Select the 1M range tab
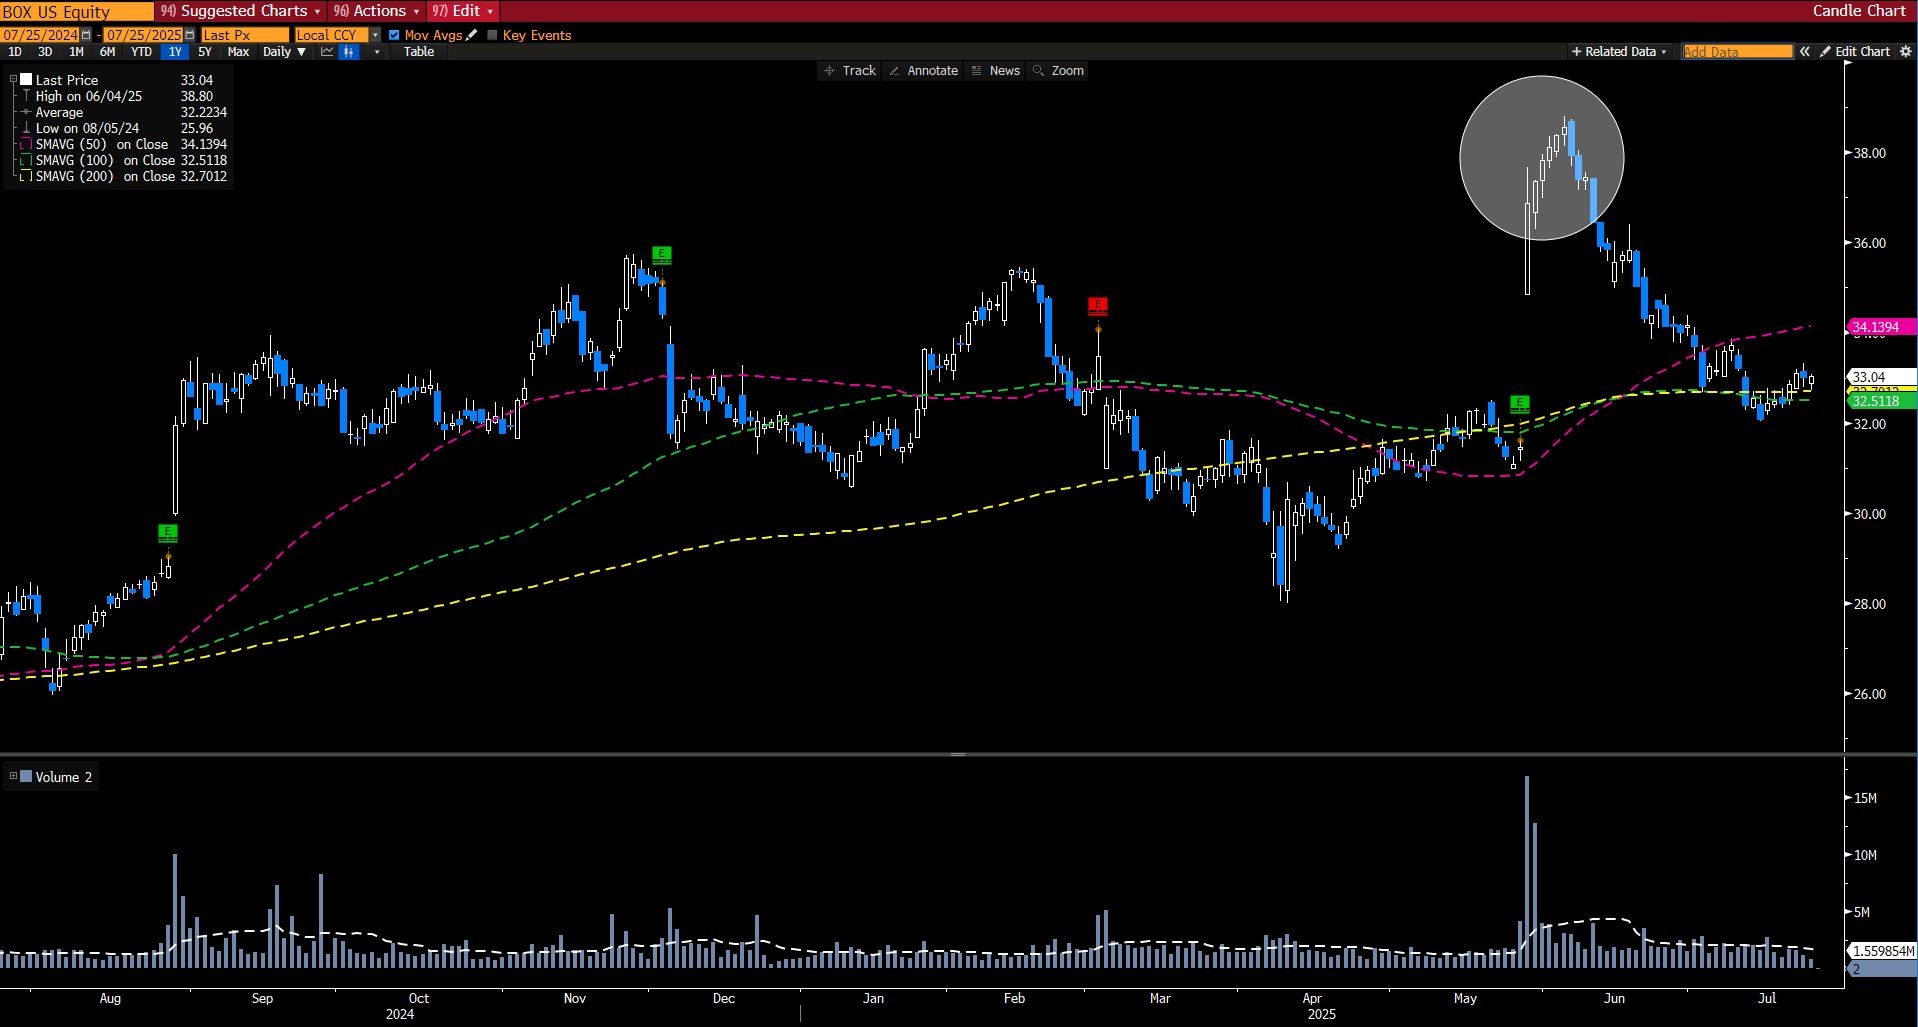 76,52
